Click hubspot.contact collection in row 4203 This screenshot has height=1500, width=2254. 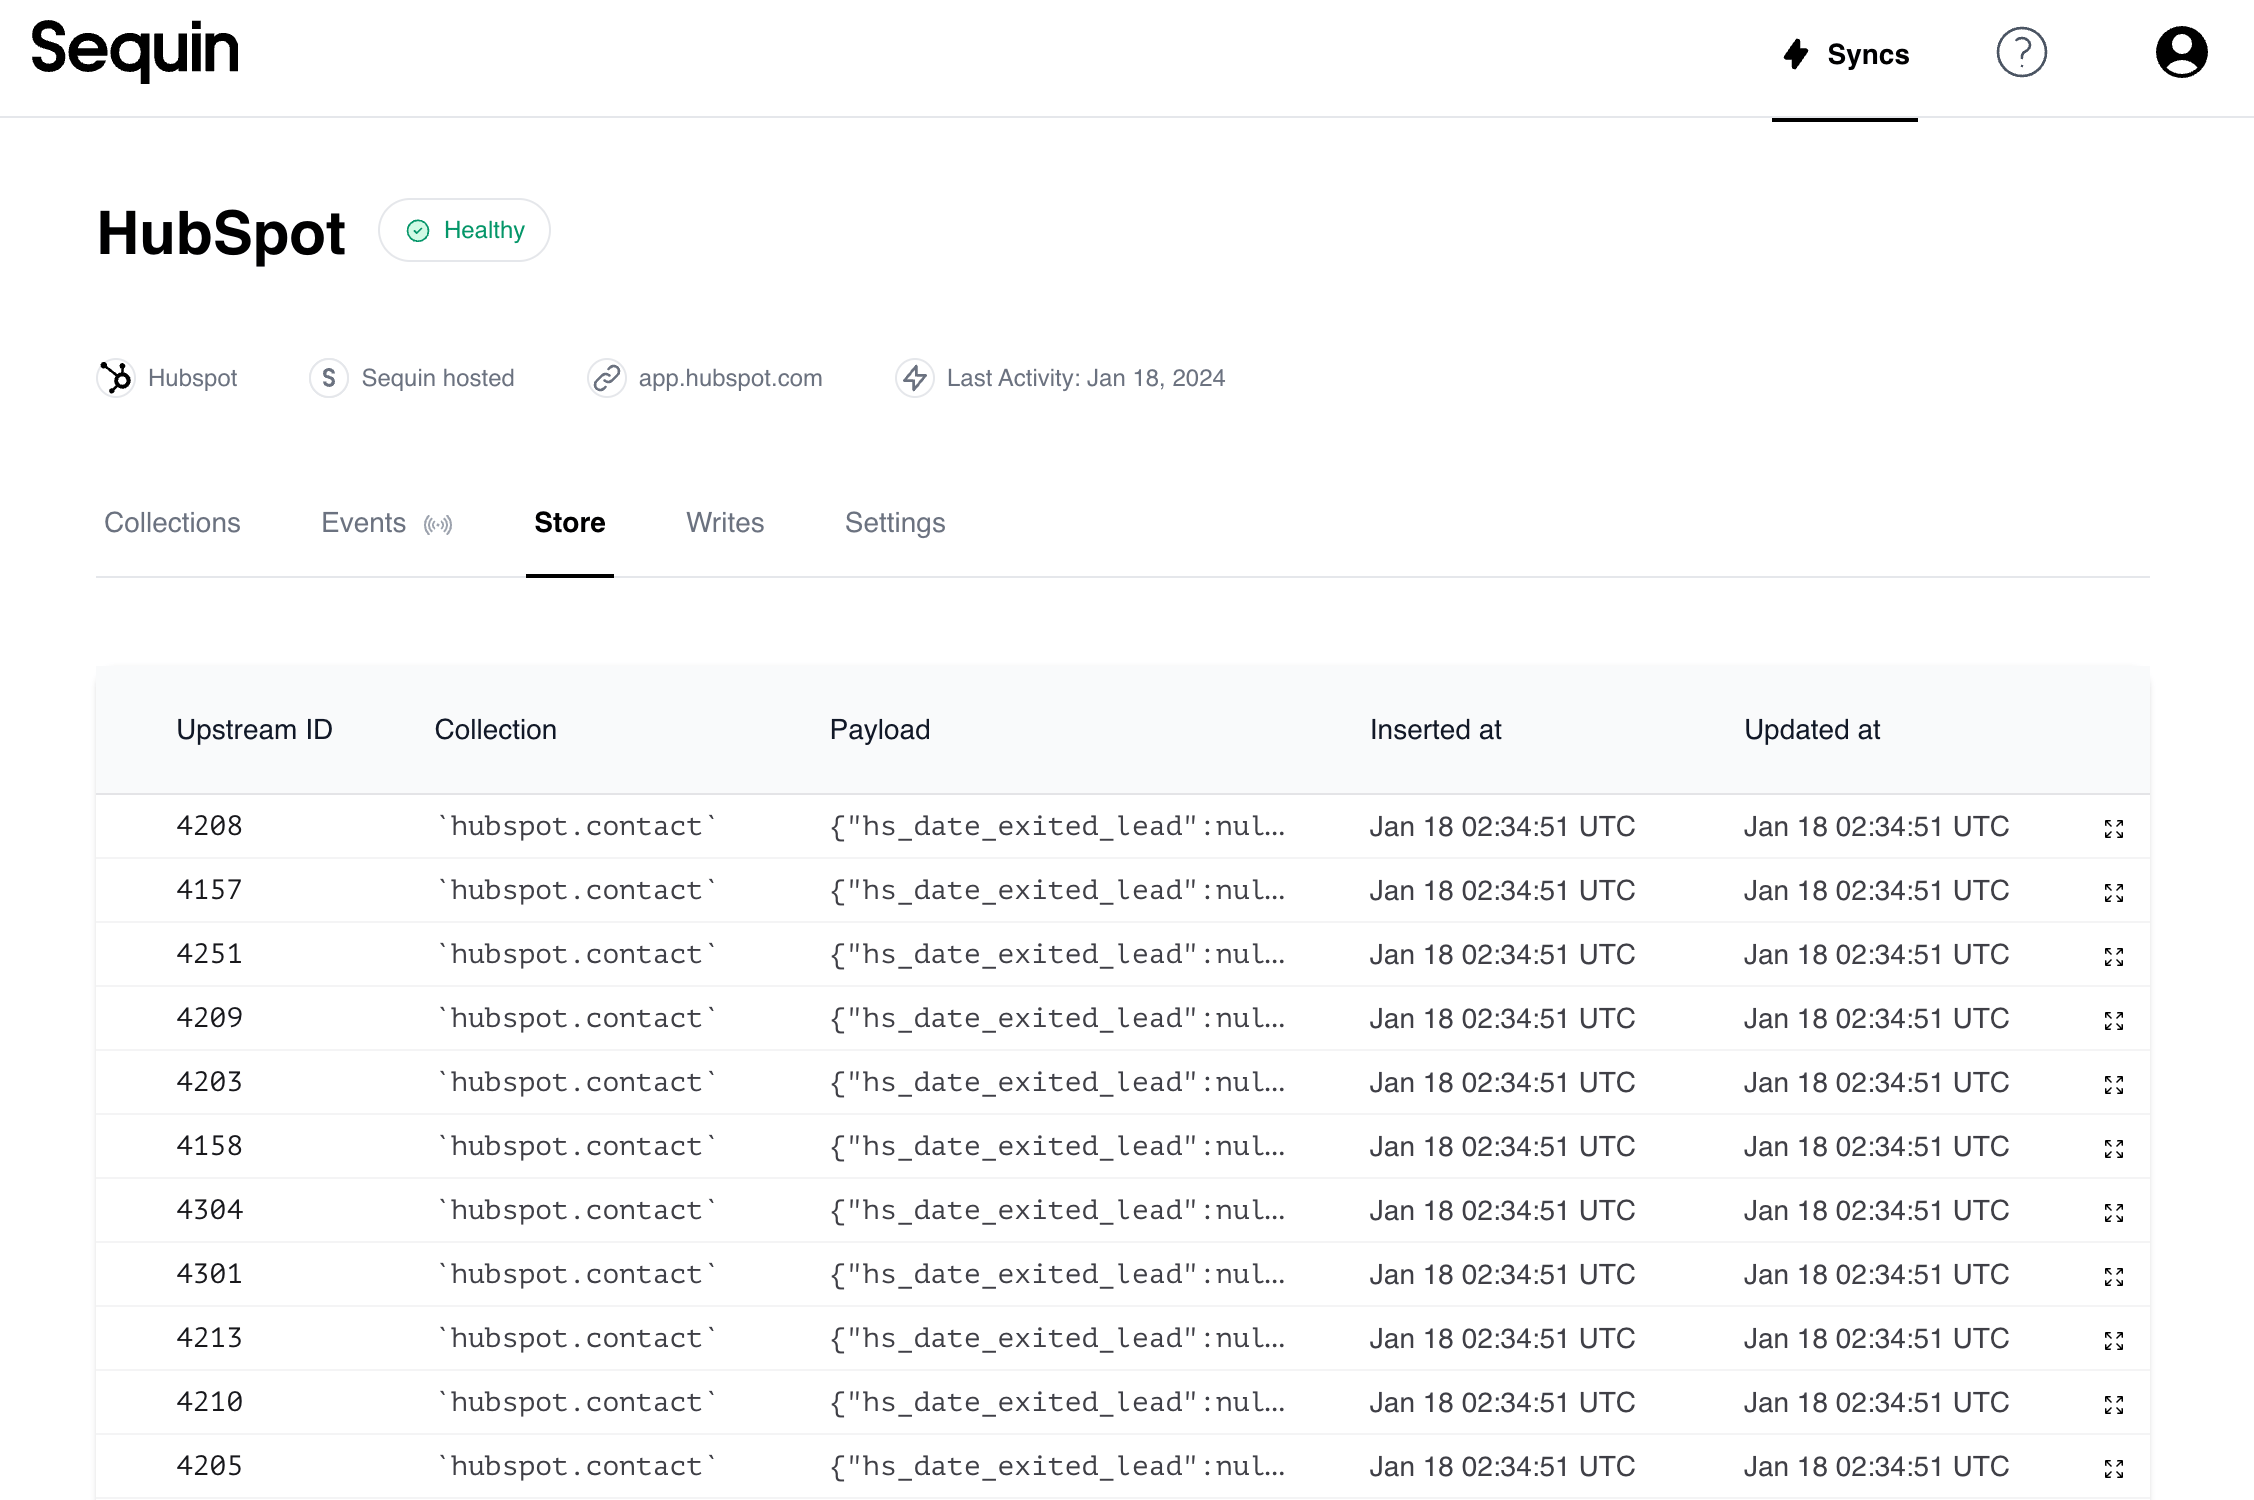tap(577, 1082)
